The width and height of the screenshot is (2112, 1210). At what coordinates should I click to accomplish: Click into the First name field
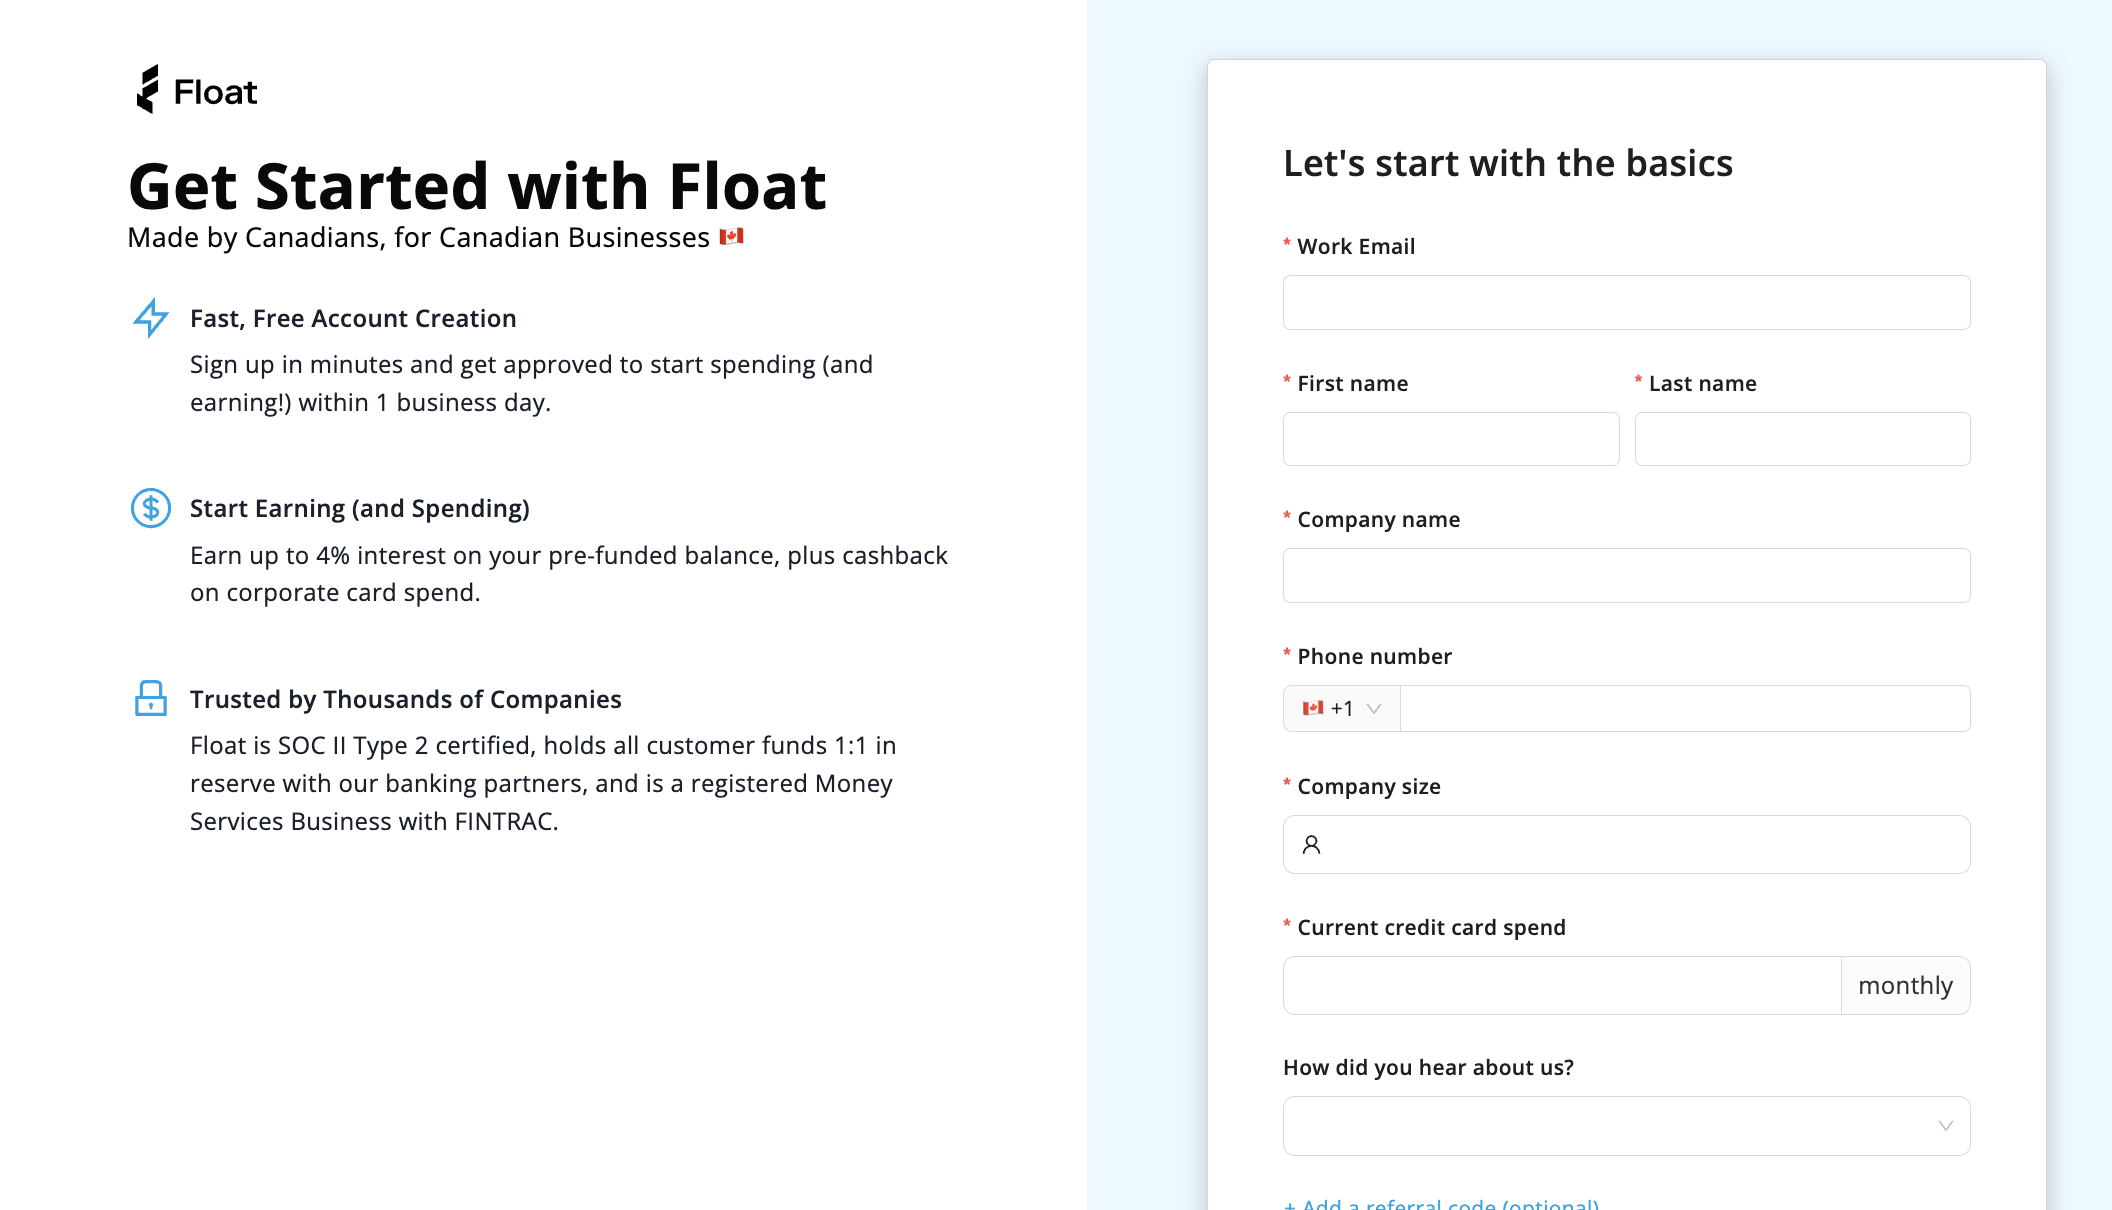click(1450, 439)
